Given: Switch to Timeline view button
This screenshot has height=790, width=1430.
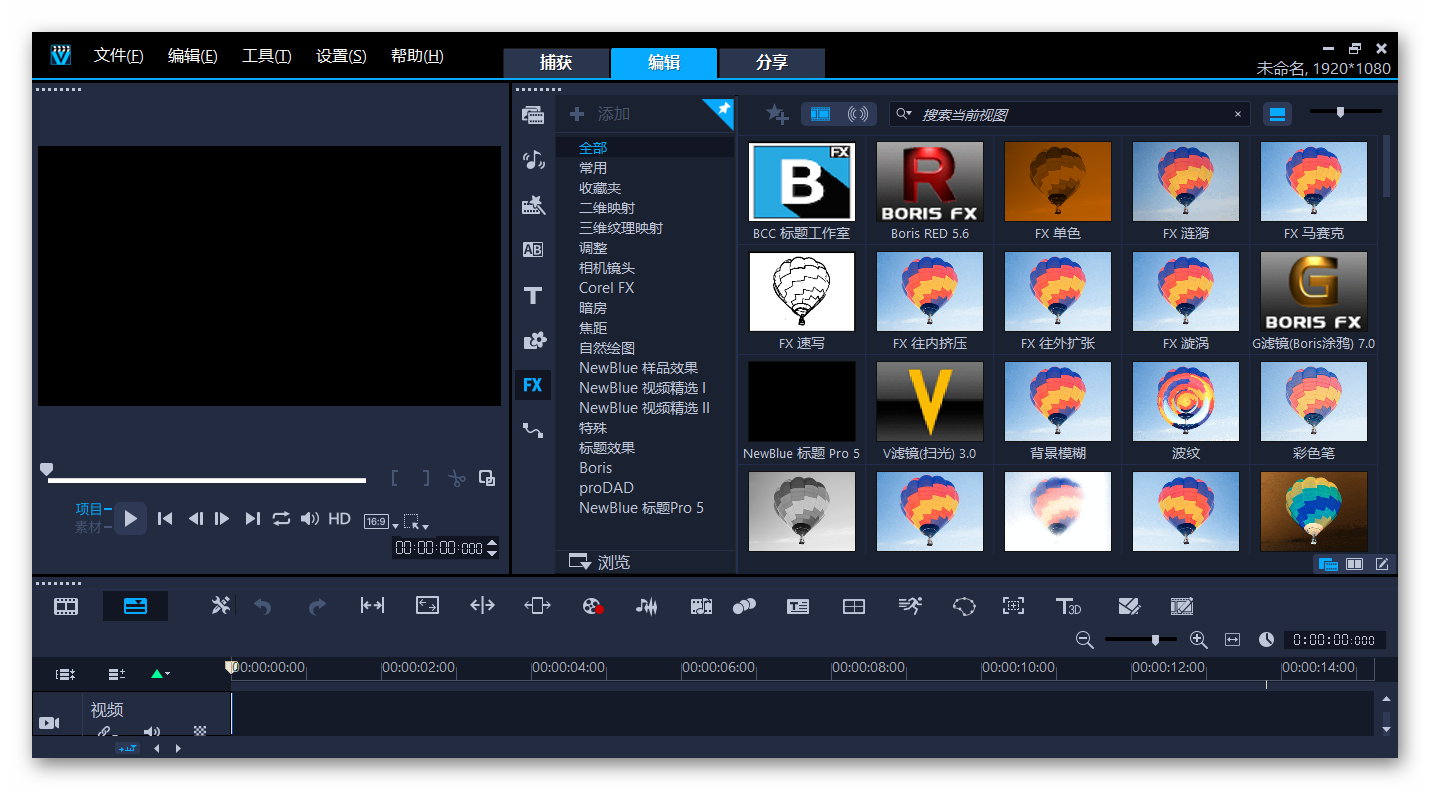Looking at the screenshot, I should (135, 606).
